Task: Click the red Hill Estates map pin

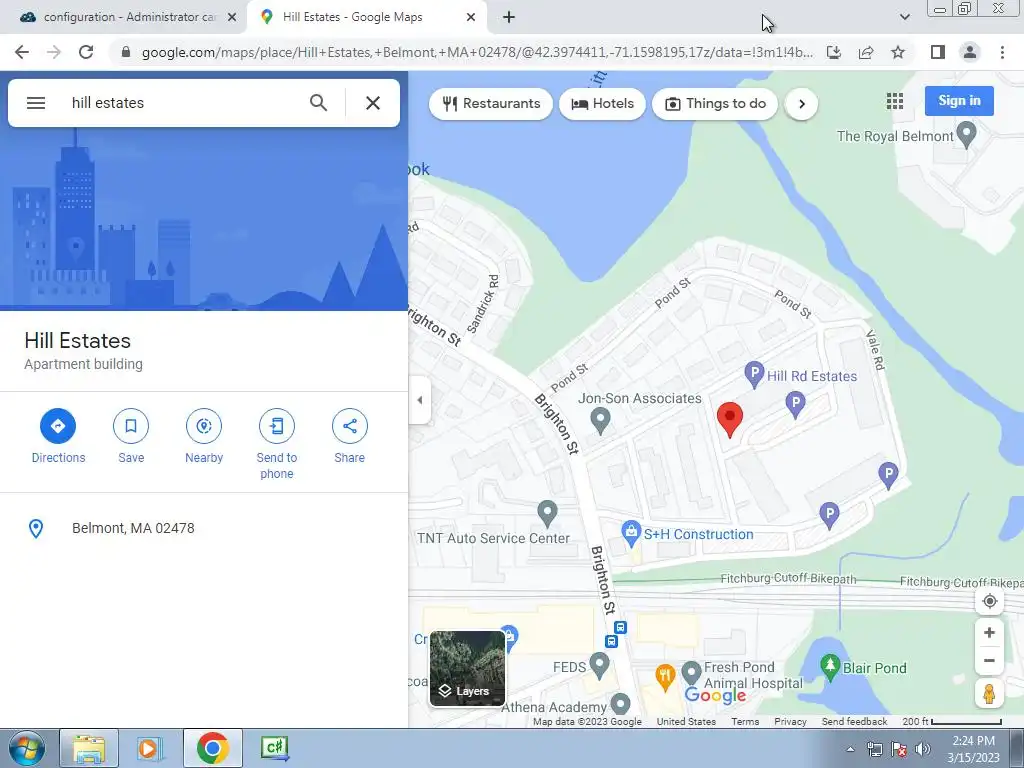Action: (x=730, y=419)
